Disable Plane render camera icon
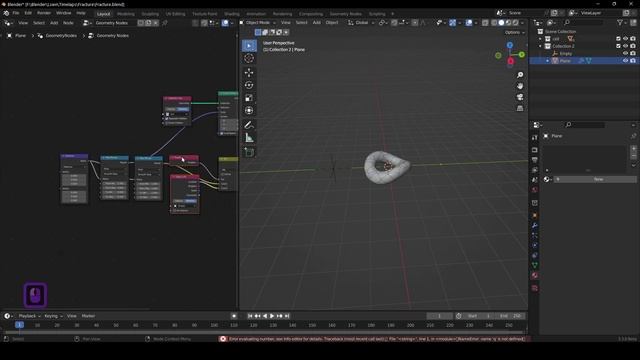 tap(633, 61)
